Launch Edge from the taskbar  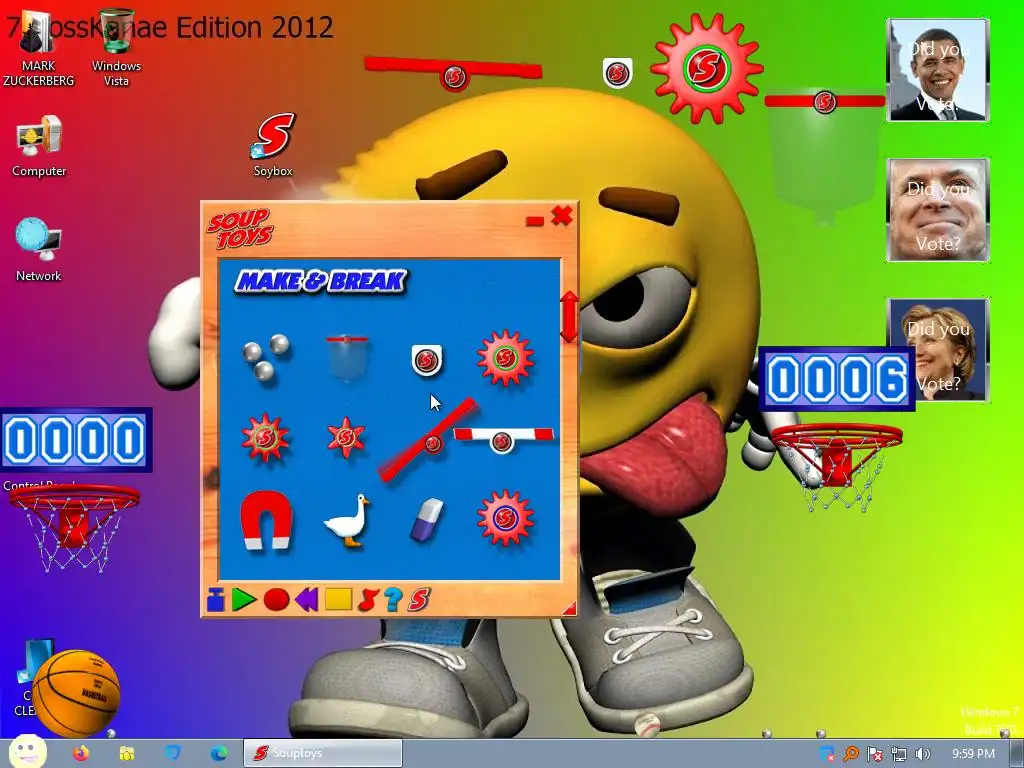[x=219, y=753]
